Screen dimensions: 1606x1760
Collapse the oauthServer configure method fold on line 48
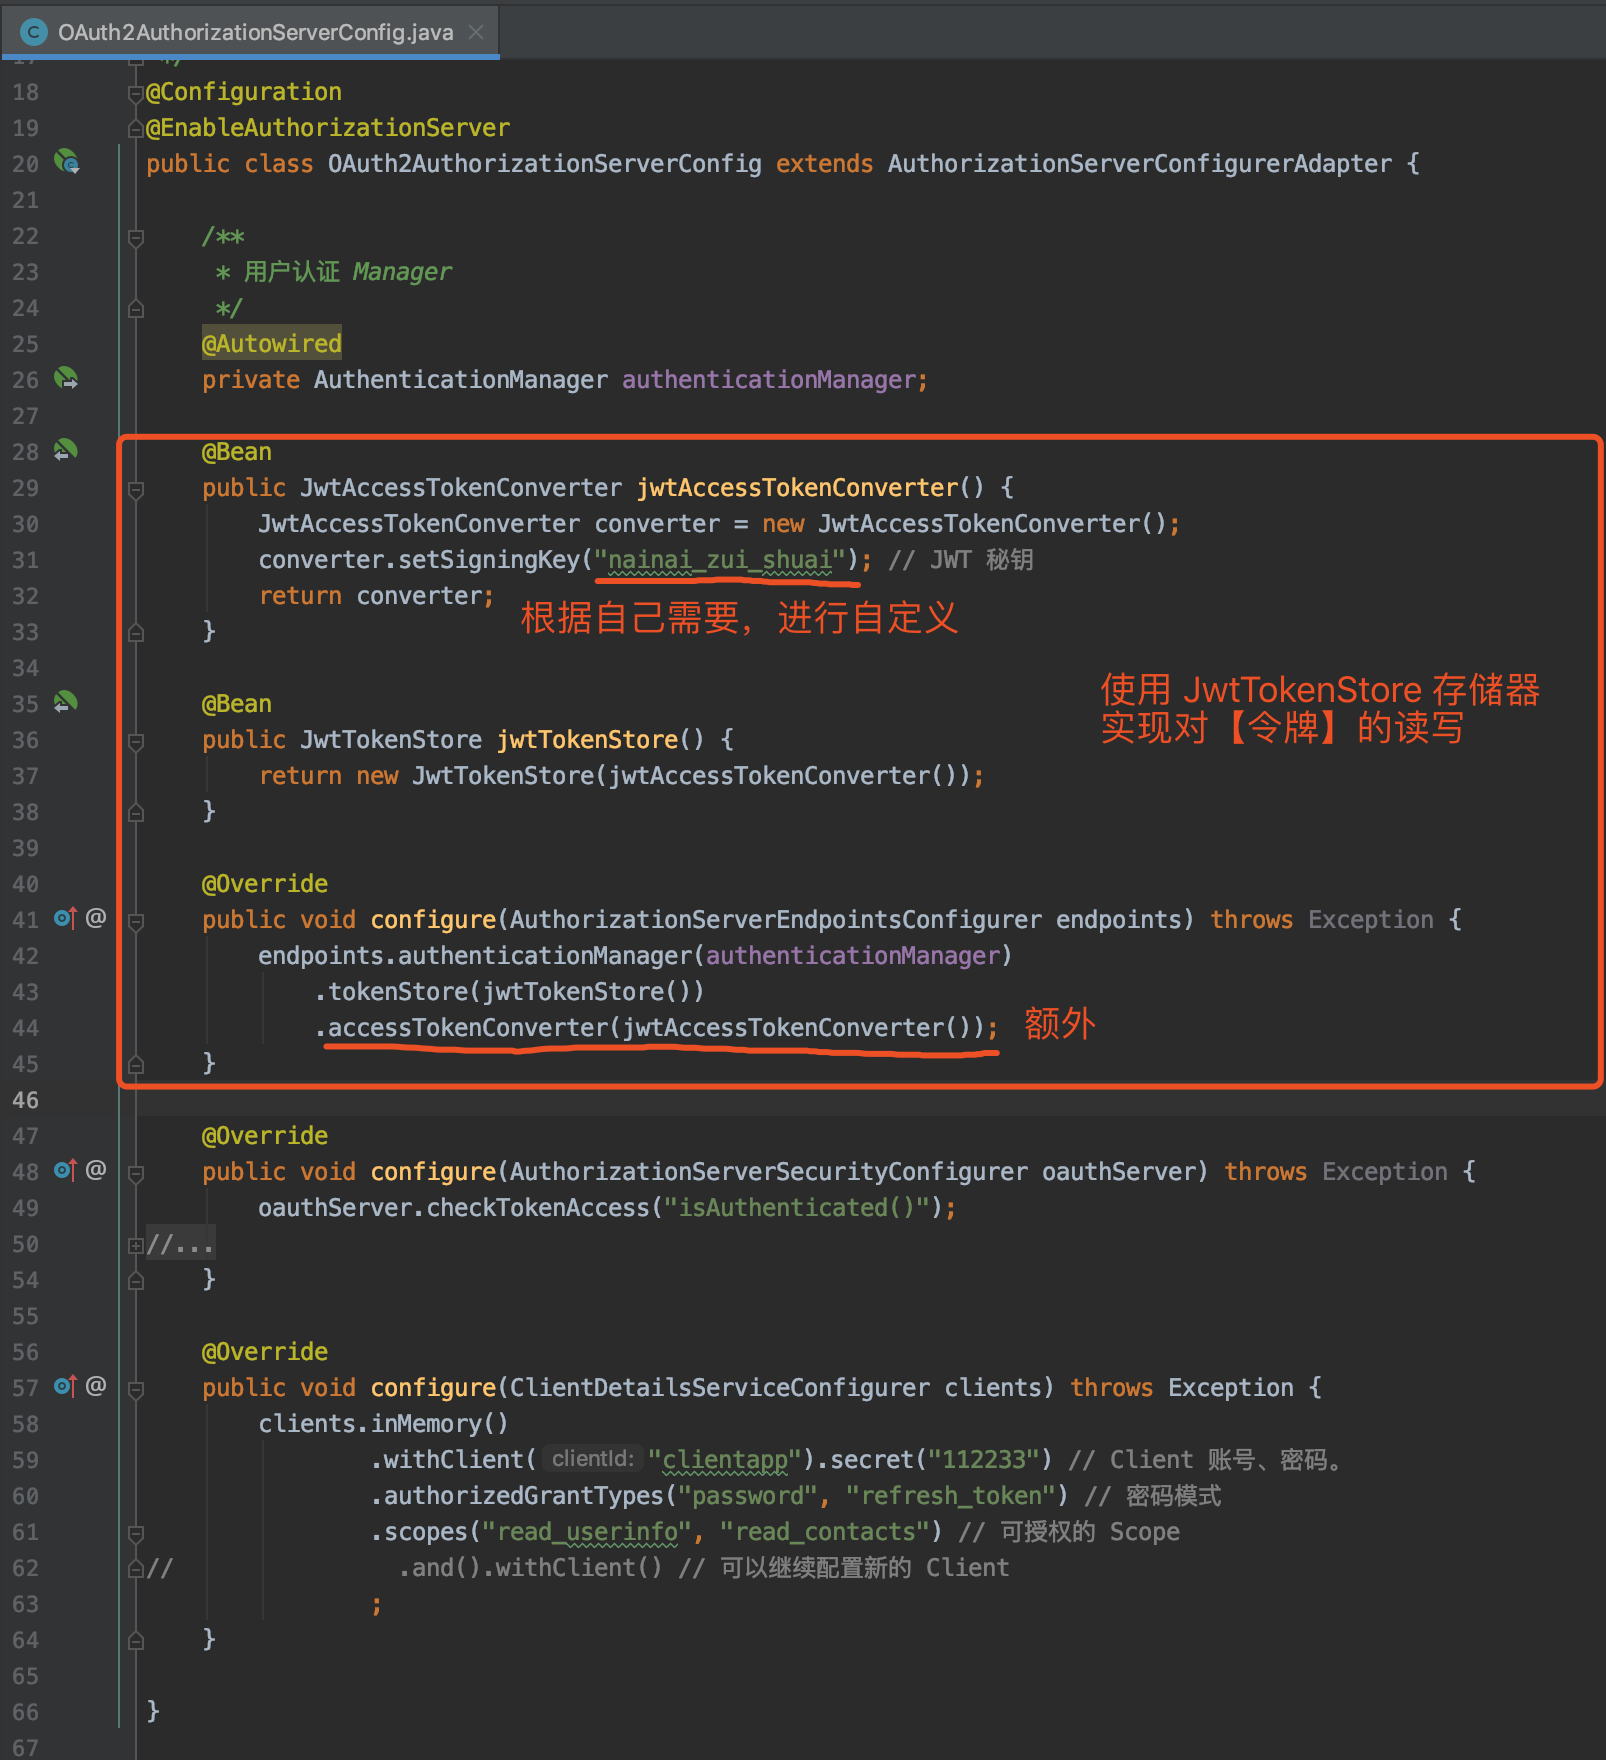tap(136, 1174)
